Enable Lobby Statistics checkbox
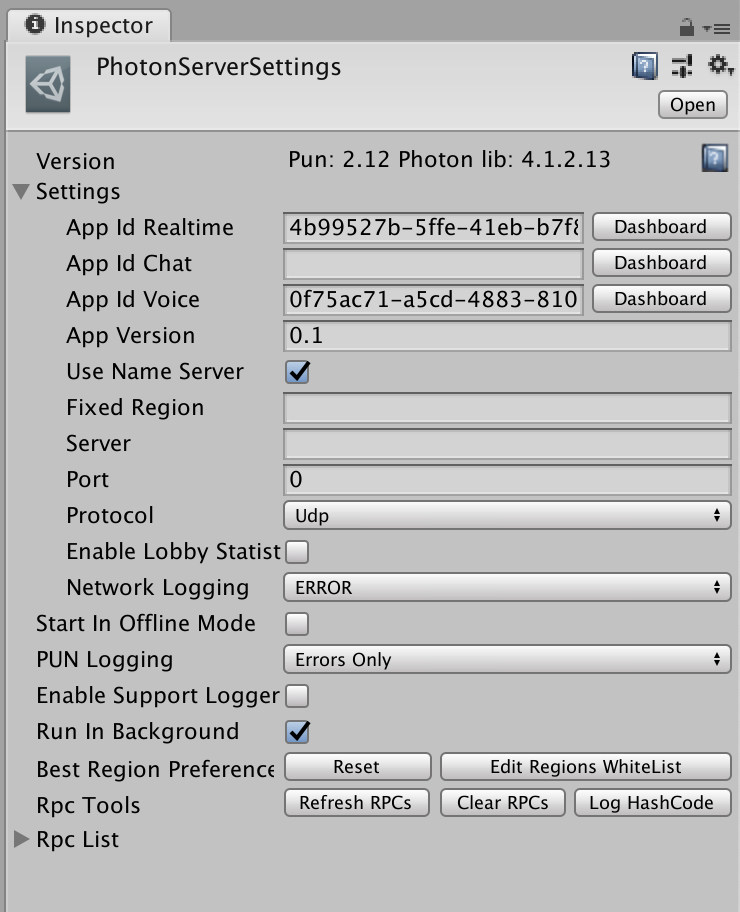Screen dimensions: 740x912 (x=297, y=552)
